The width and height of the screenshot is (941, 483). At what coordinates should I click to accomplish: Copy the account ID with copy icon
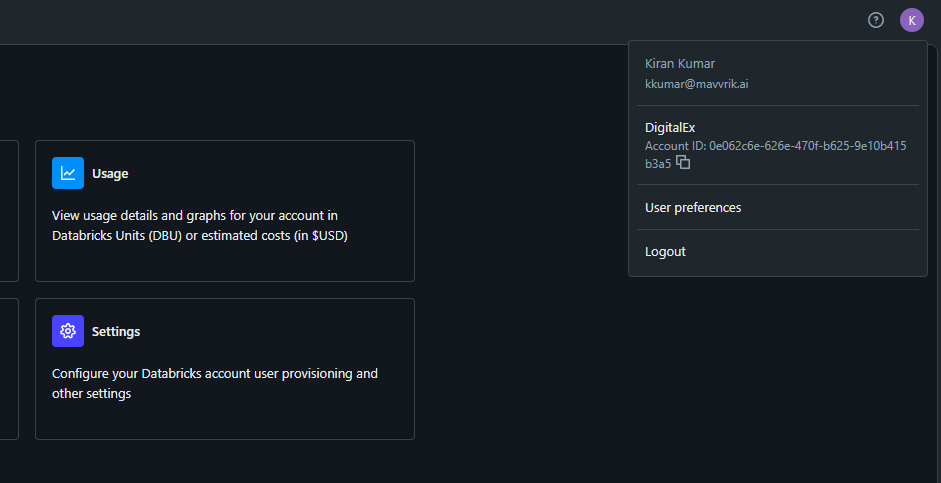pos(683,163)
